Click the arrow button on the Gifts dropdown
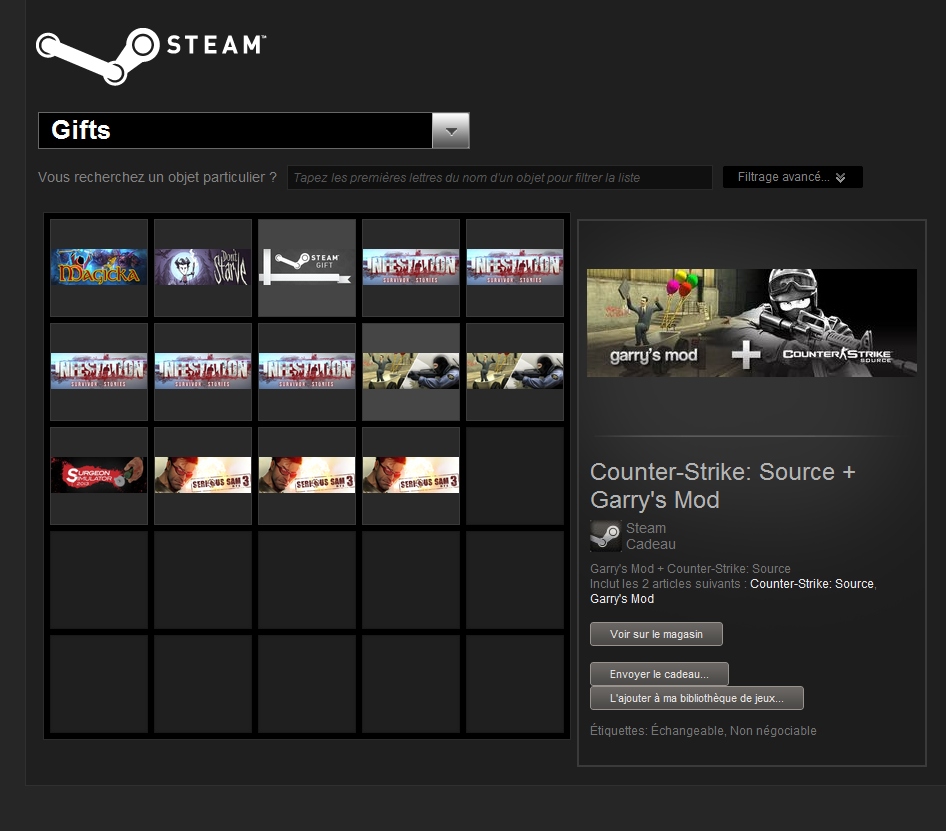The image size is (946, 831). (450, 131)
